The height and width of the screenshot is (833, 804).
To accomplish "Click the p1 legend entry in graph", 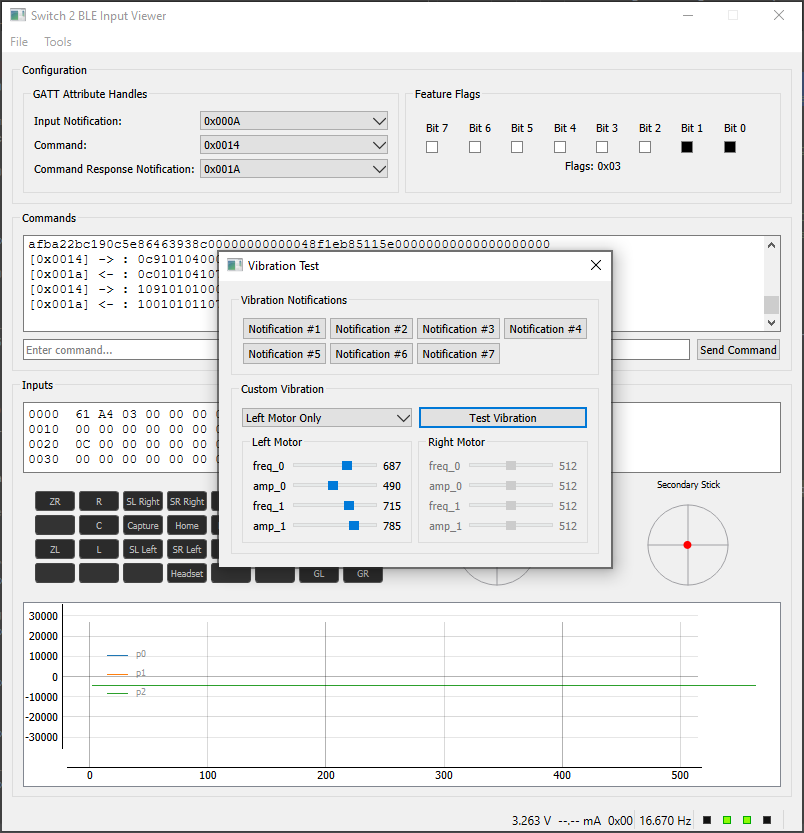I will point(126,673).
